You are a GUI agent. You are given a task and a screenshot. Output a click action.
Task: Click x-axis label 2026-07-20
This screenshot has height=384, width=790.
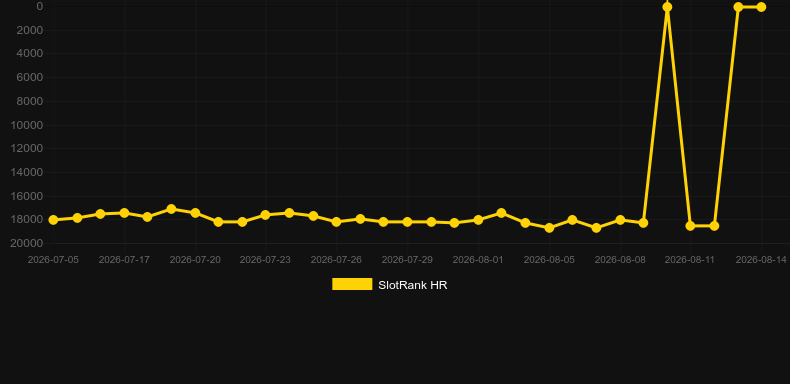click(195, 260)
